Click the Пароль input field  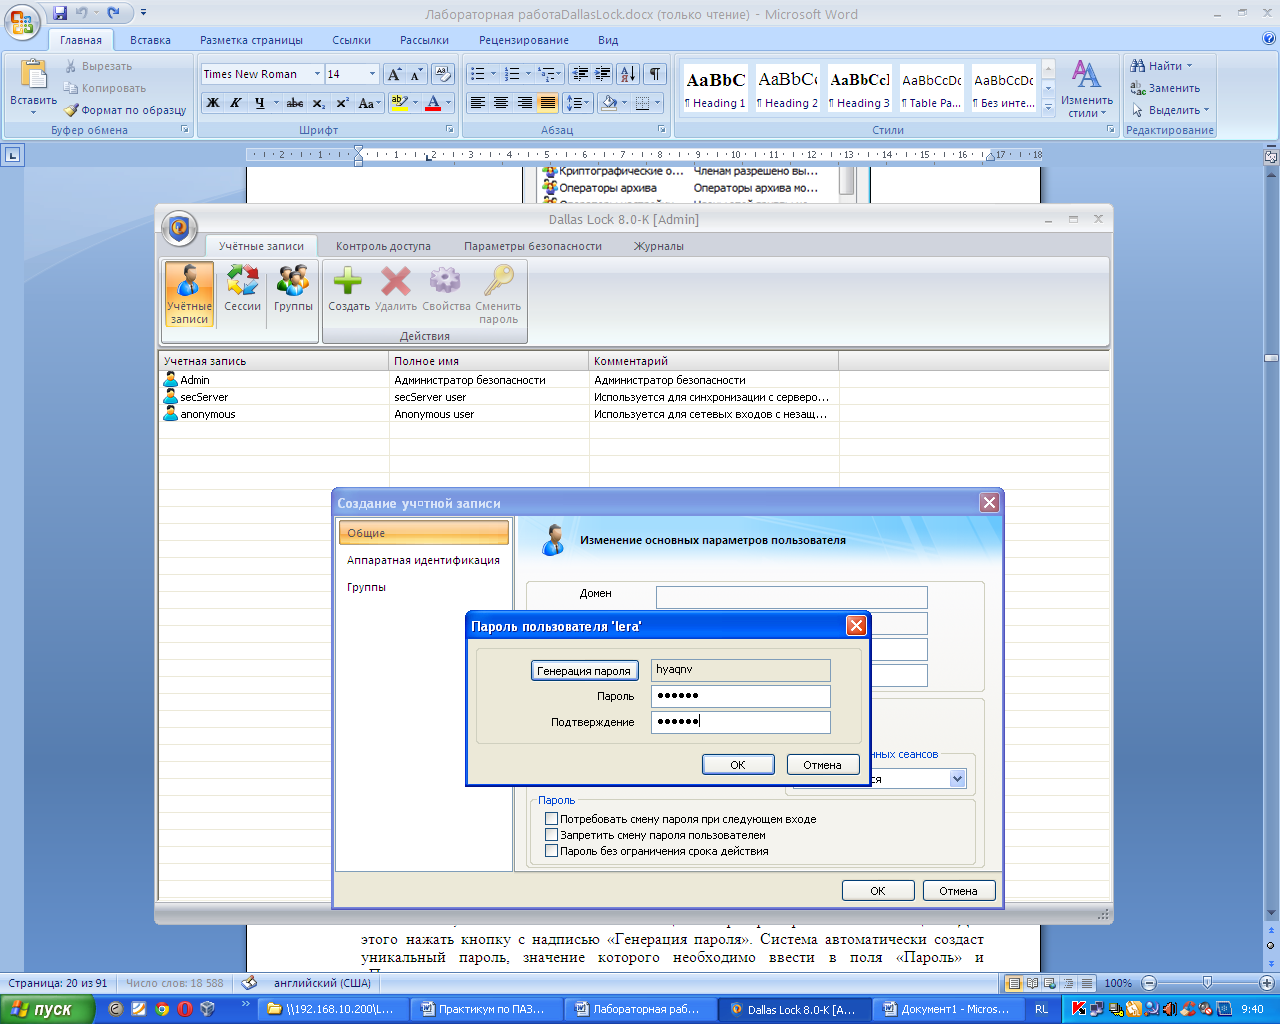click(741, 696)
